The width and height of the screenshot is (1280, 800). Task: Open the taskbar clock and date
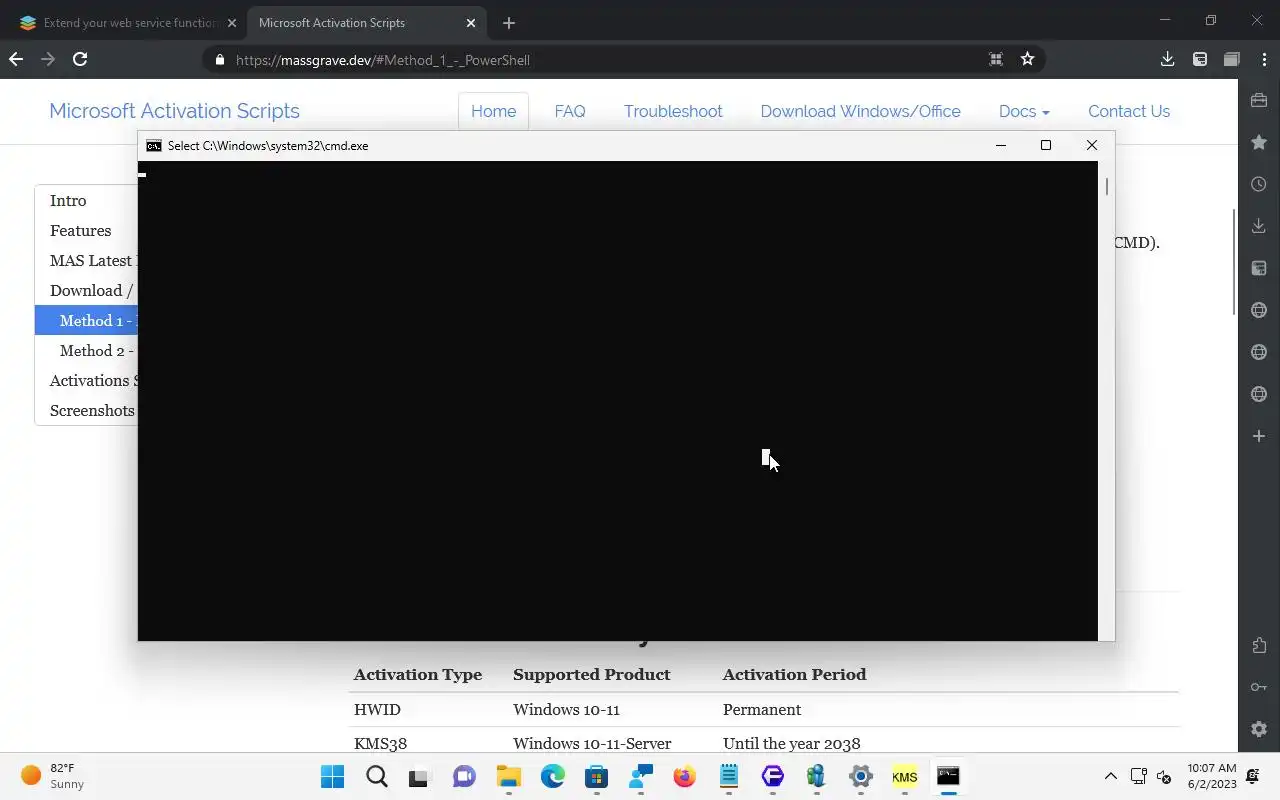pyautogui.click(x=1212, y=776)
